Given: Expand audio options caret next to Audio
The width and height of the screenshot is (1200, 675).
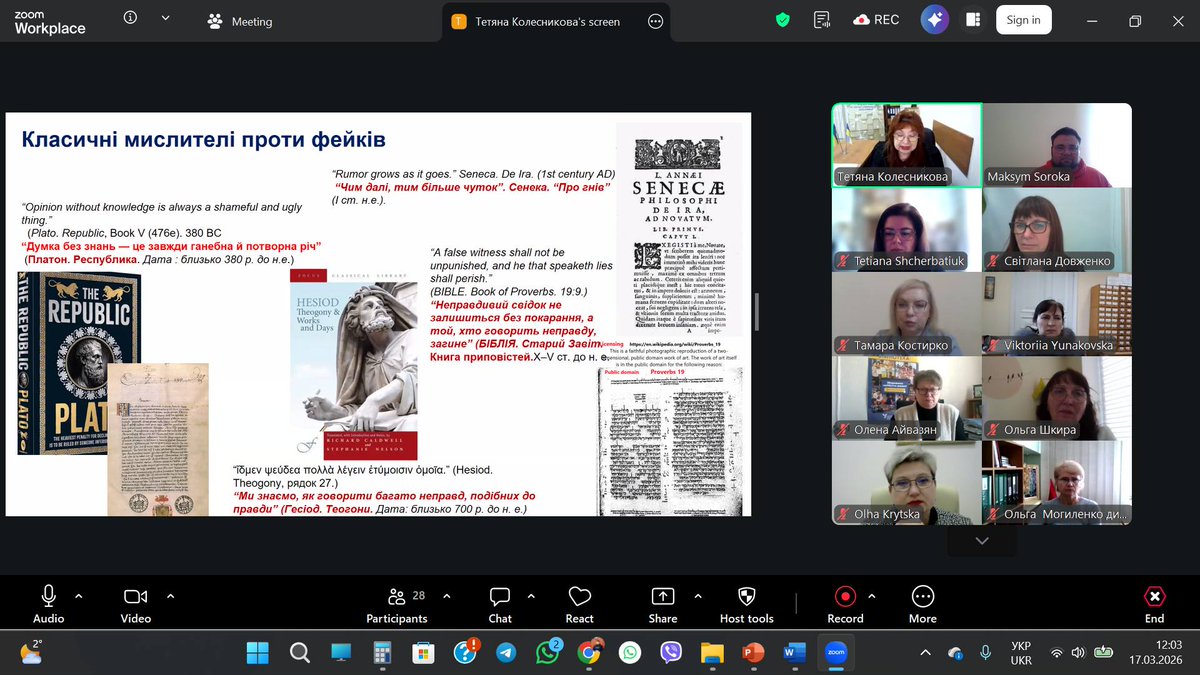Looking at the screenshot, I should click(x=79, y=596).
